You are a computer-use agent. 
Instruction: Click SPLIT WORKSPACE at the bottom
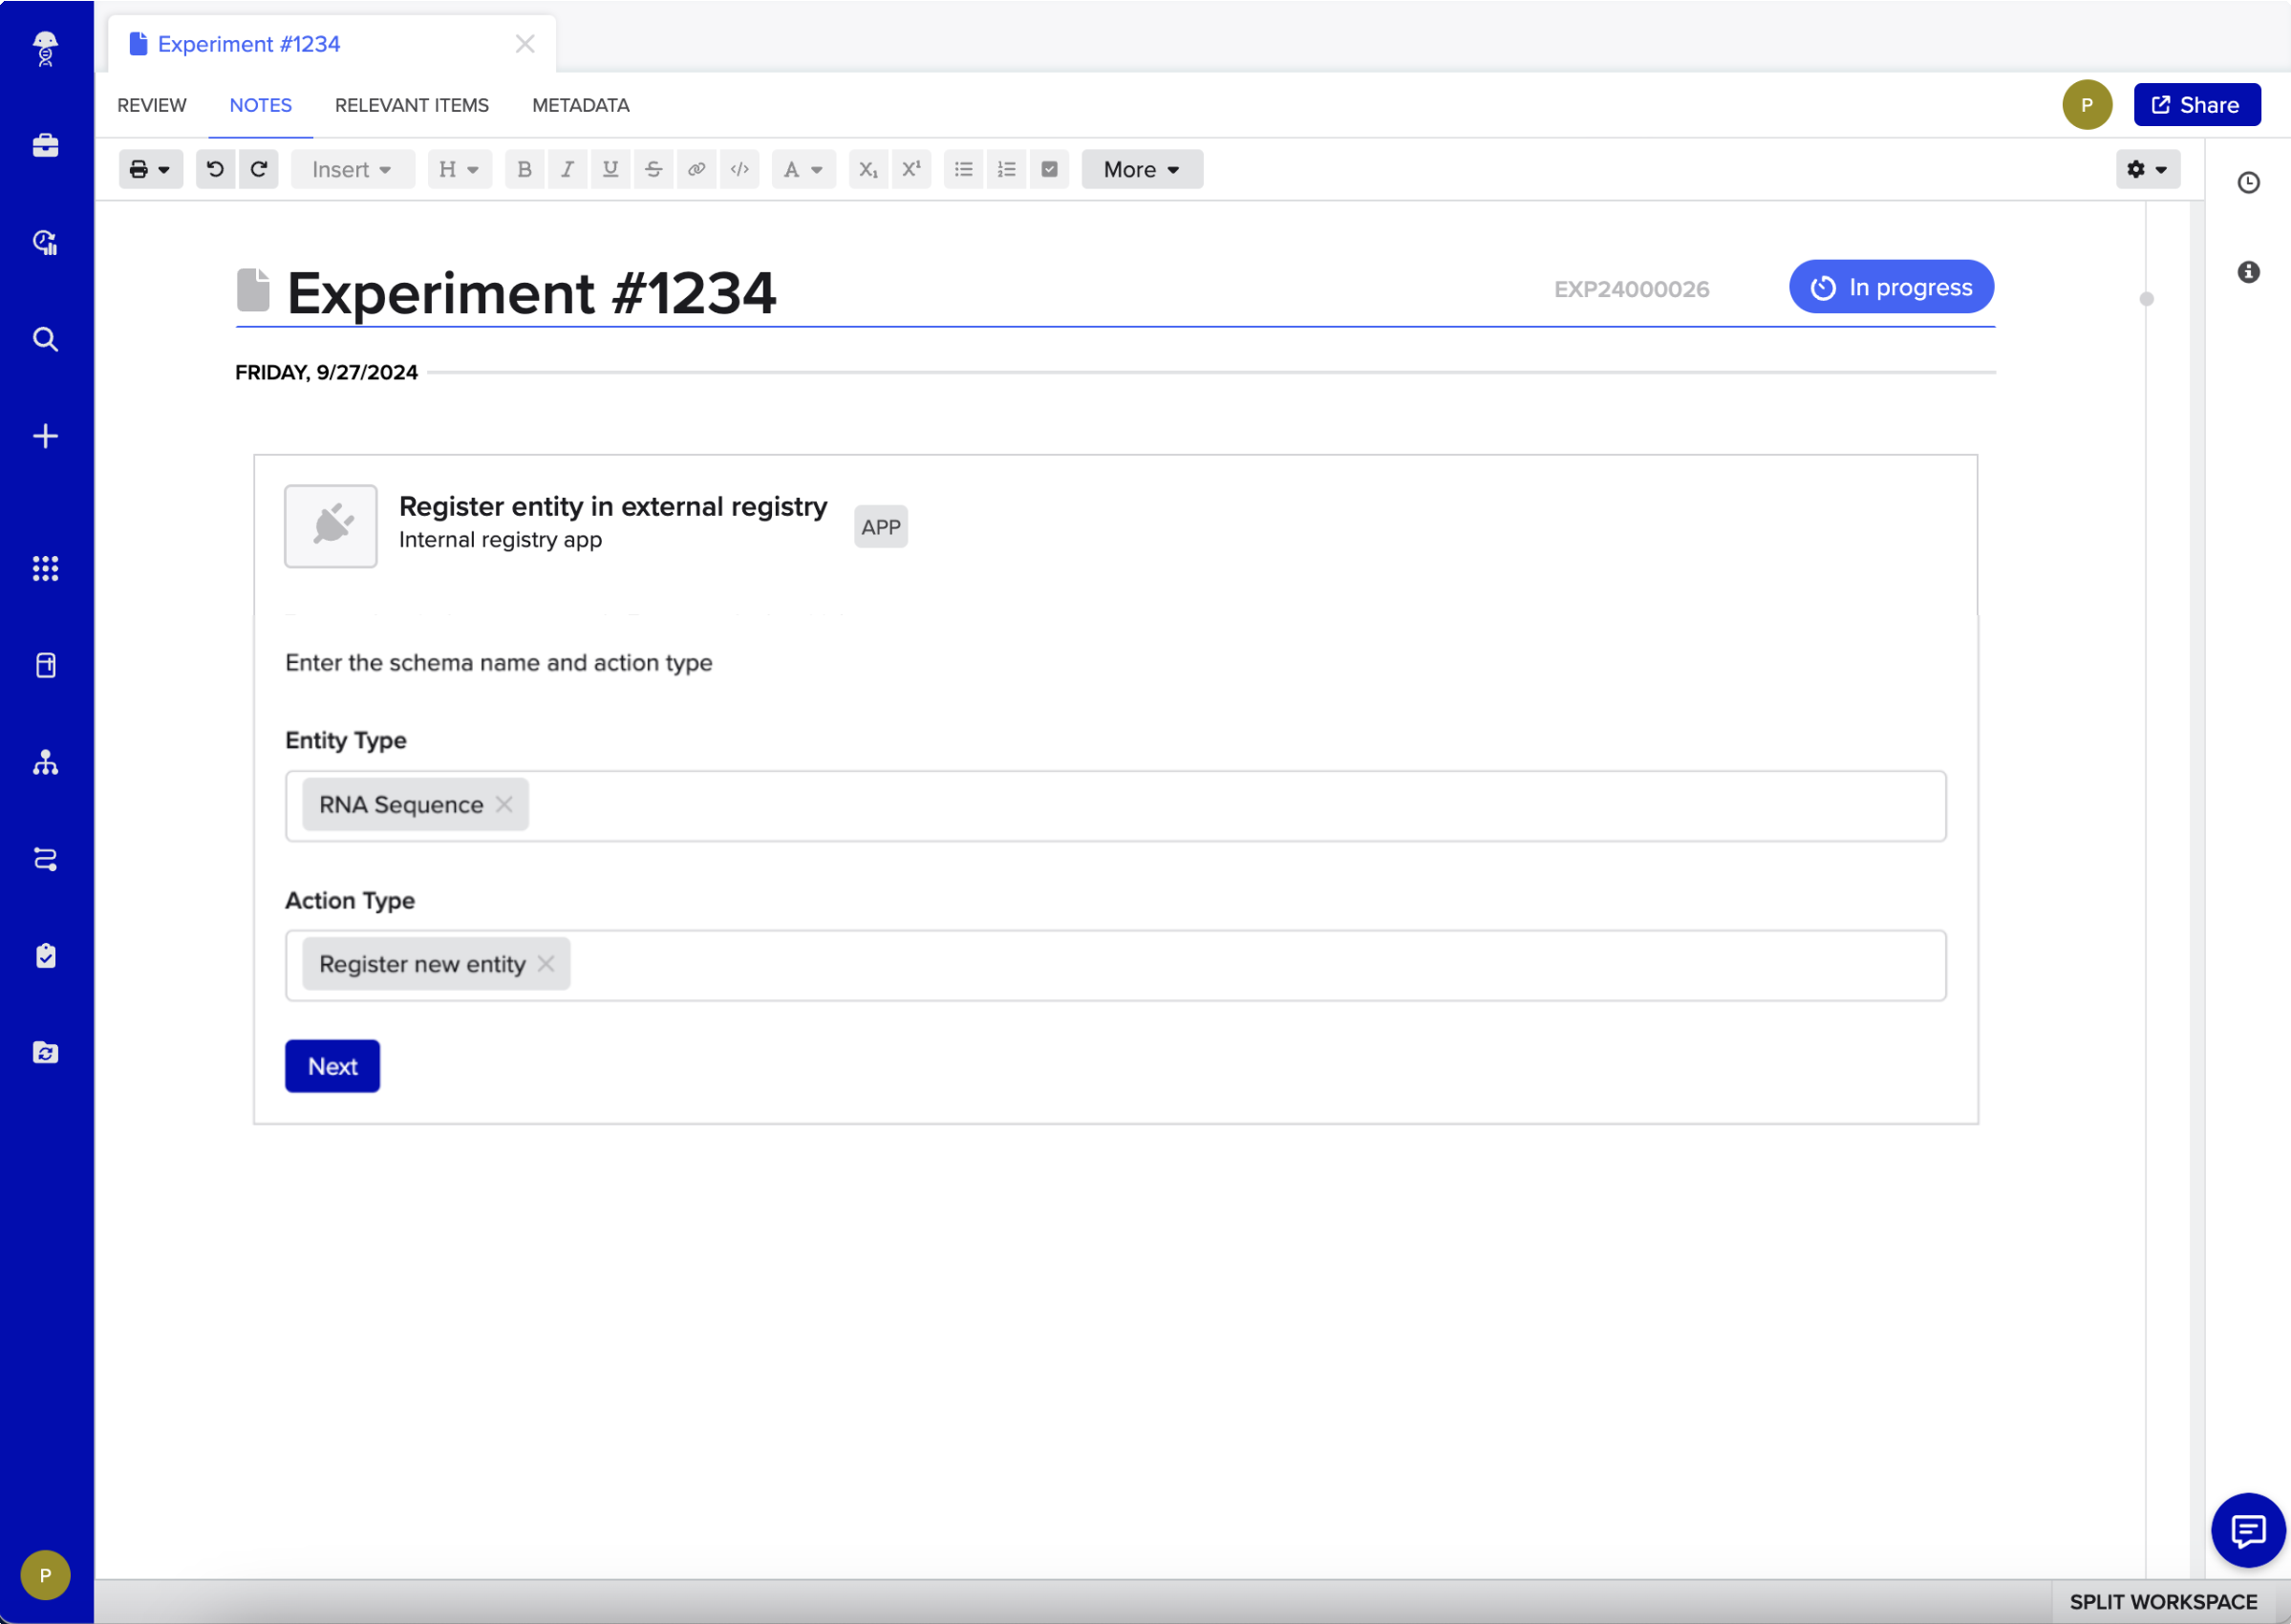click(2164, 1602)
